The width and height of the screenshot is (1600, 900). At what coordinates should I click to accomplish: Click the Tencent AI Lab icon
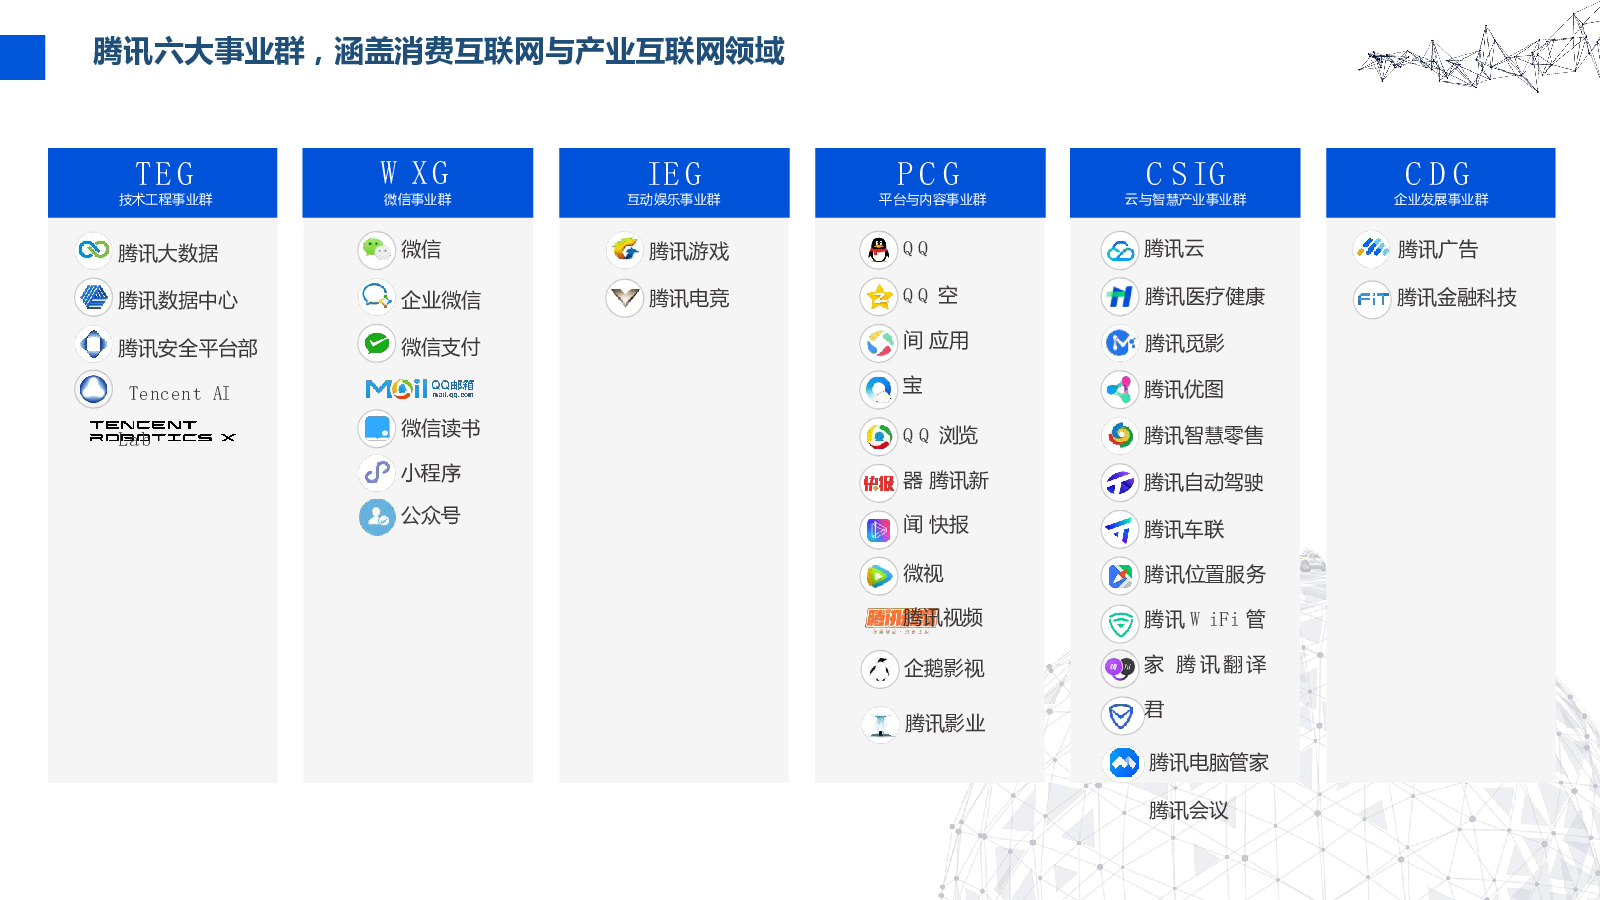[x=94, y=389]
